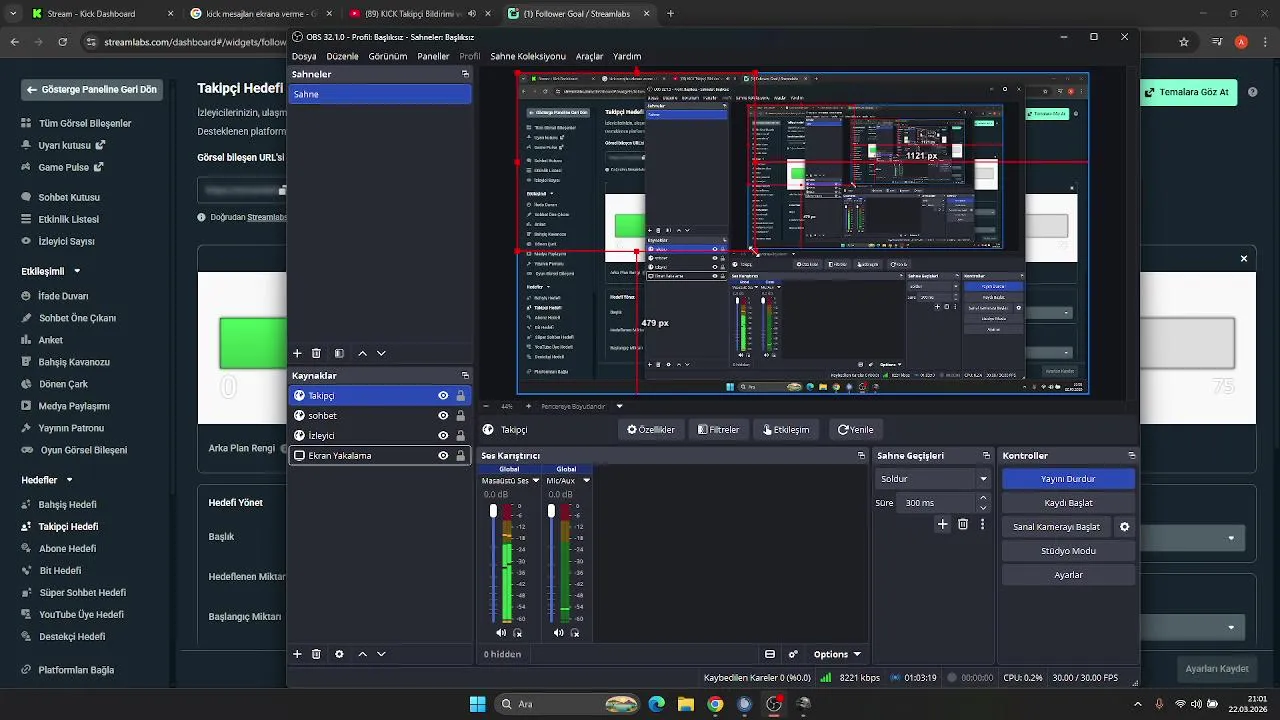Zoom out the preview with the minus icon

click(487, 406)
